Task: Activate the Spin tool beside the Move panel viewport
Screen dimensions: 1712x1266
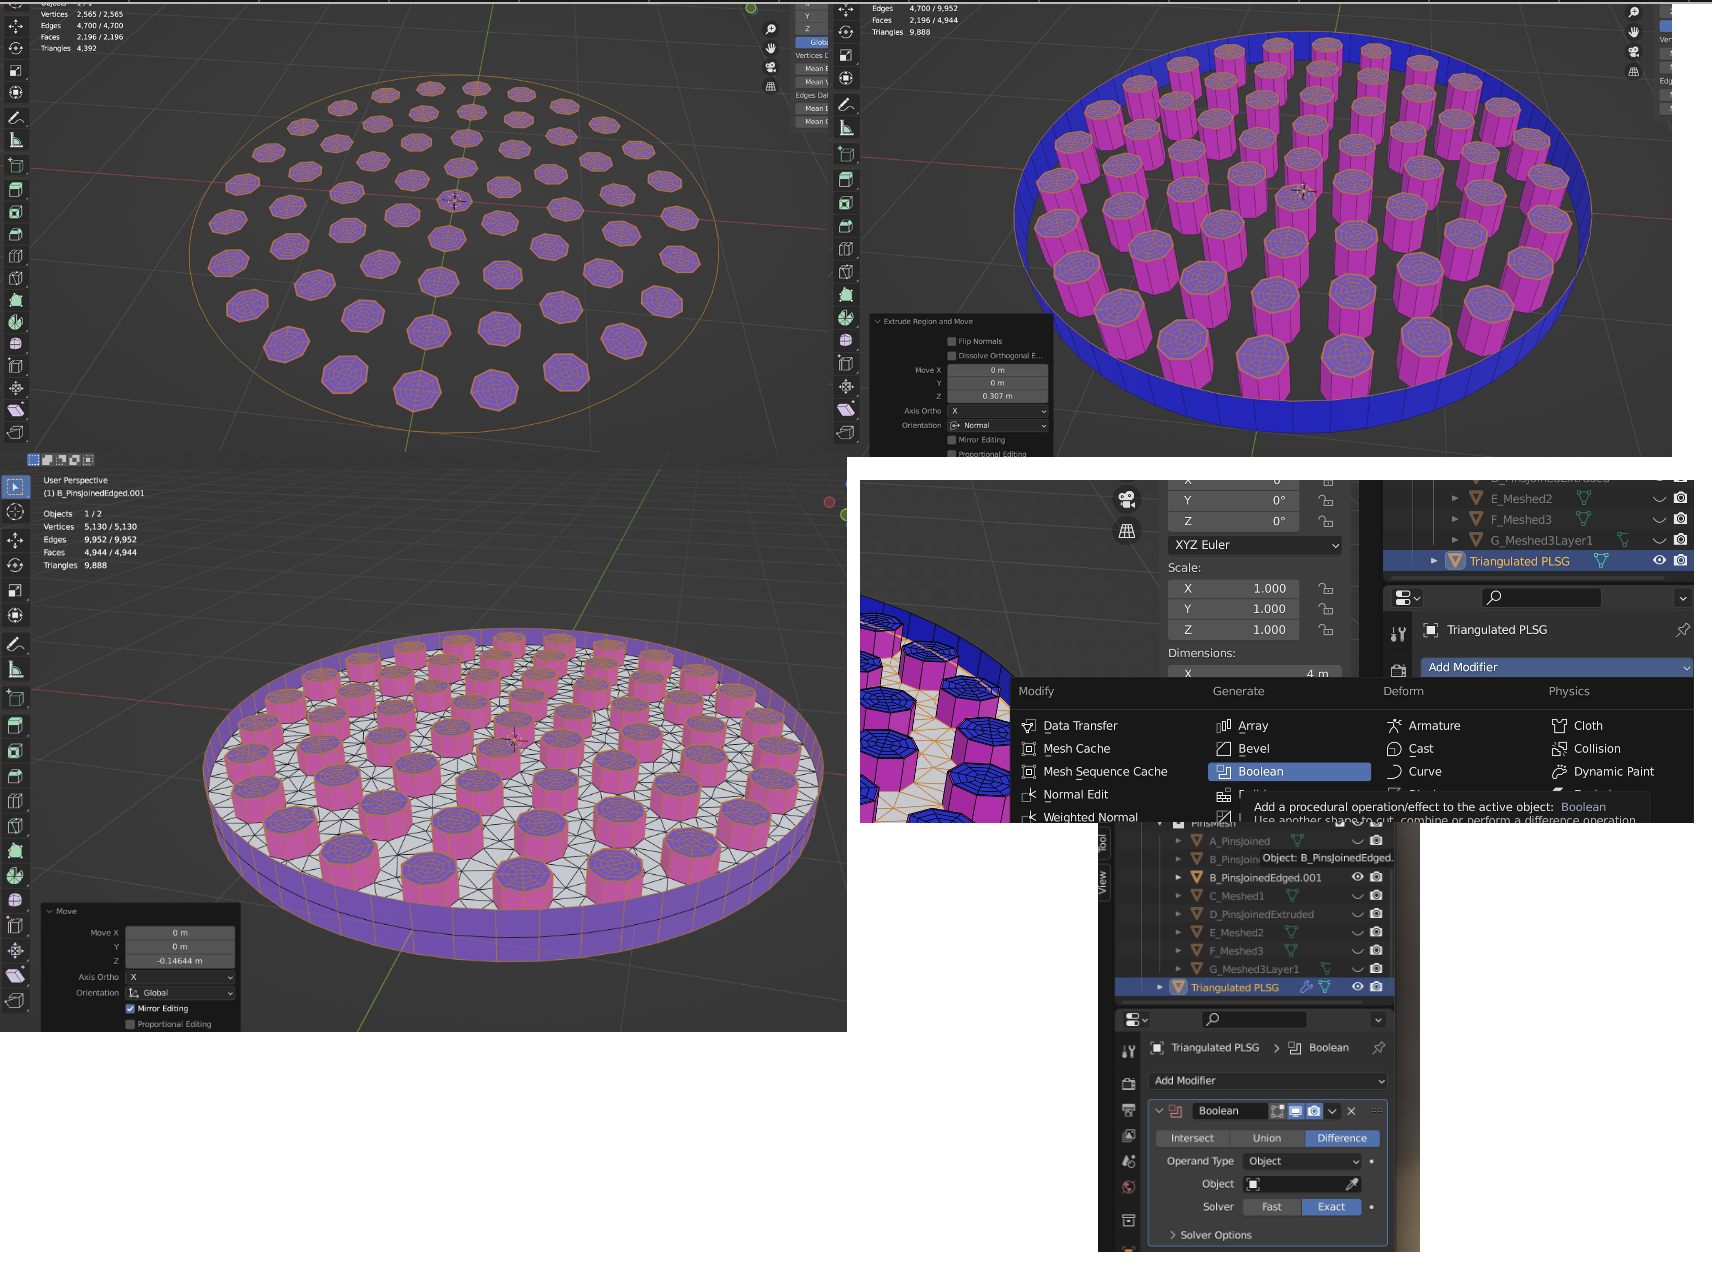Action: click(x=15, y=875)
